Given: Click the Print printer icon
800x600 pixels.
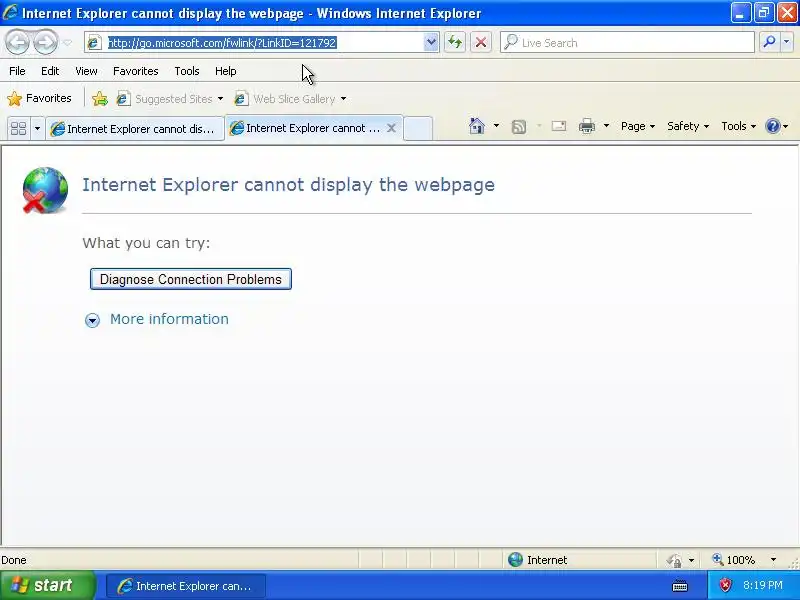Looking at the screenshot, I should pos(587,126).
